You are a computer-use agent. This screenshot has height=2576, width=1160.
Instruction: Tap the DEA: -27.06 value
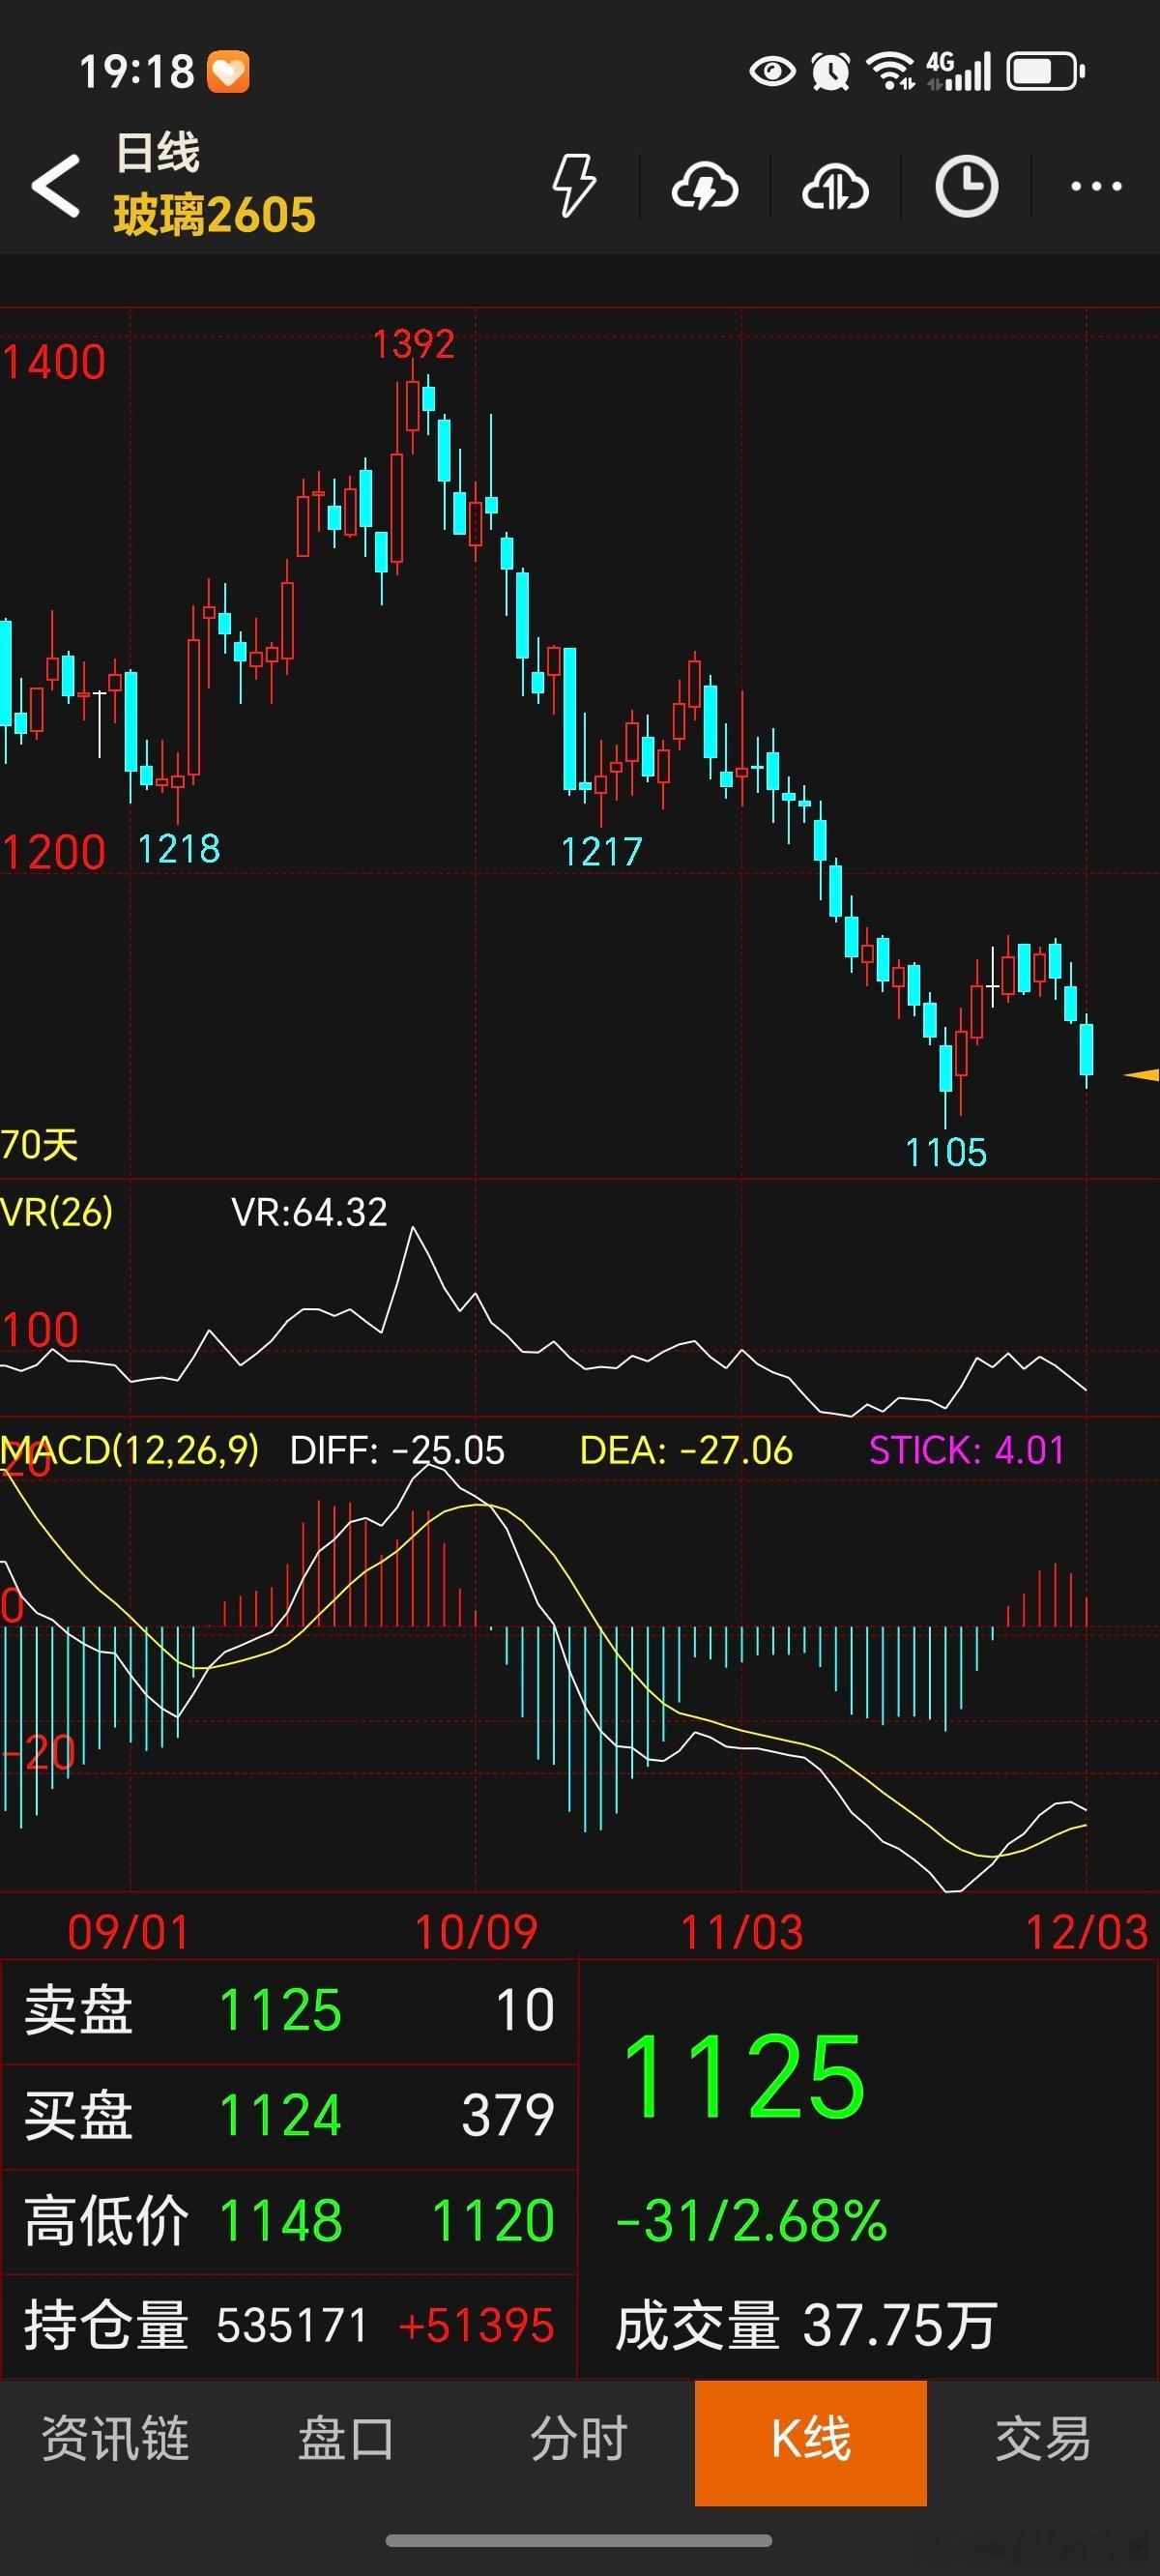click(x=686, y=1450)
